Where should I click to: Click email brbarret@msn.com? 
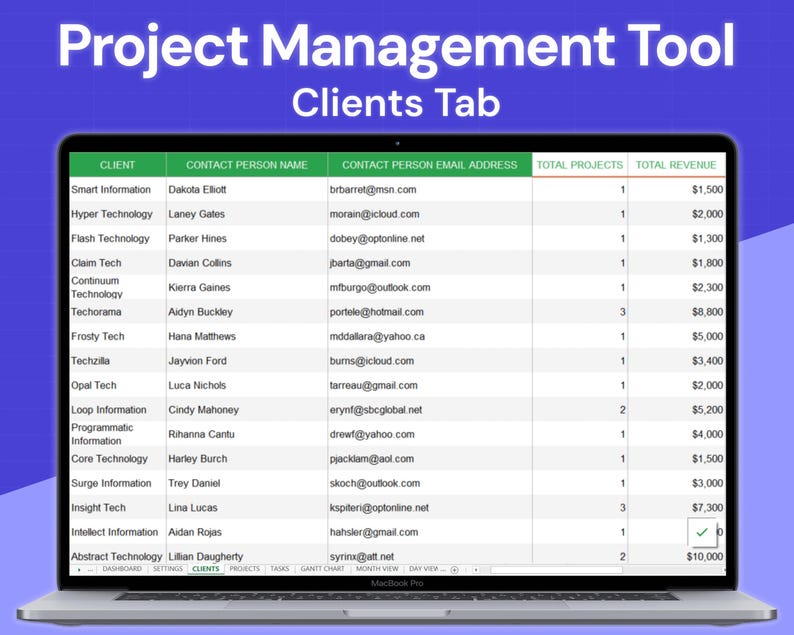tap(373, 189)
